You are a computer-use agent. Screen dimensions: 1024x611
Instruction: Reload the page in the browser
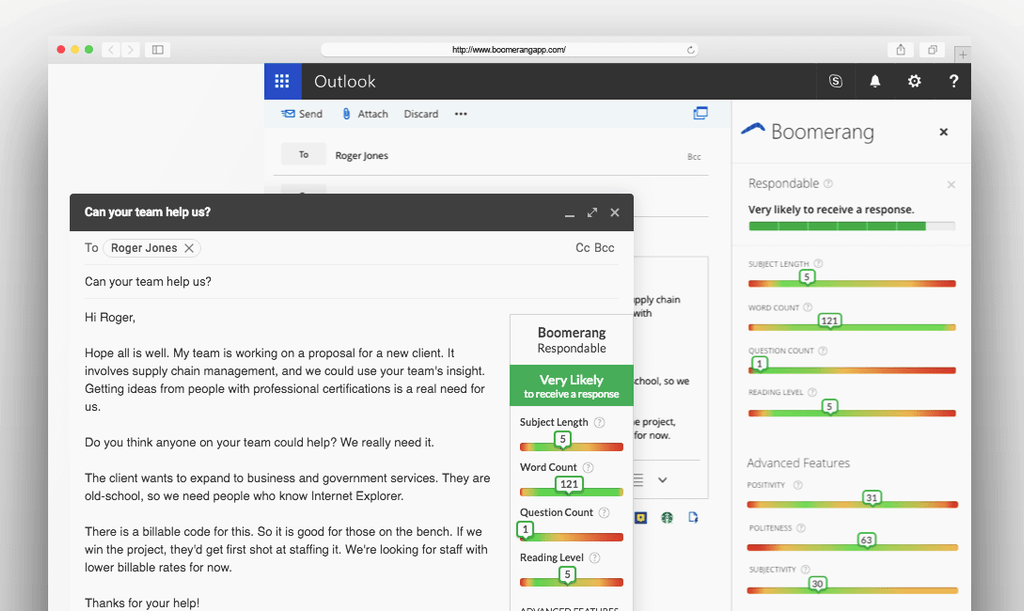pos(690,50)
